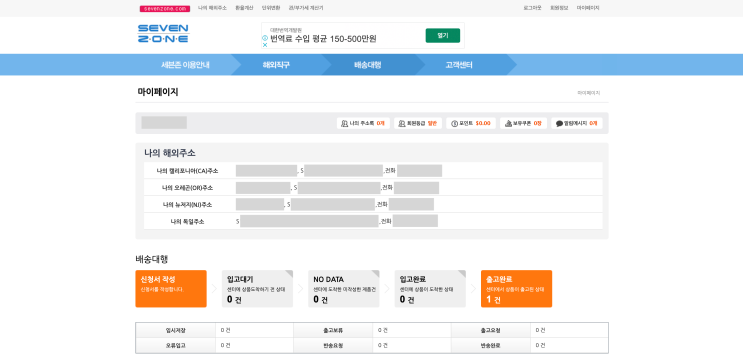
Task: Click the 나의 독일주소 row label
Action: [x=187, y=221]
